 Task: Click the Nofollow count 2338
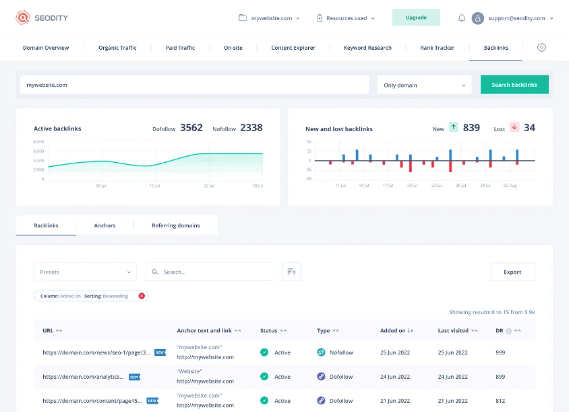click(251, 127)
